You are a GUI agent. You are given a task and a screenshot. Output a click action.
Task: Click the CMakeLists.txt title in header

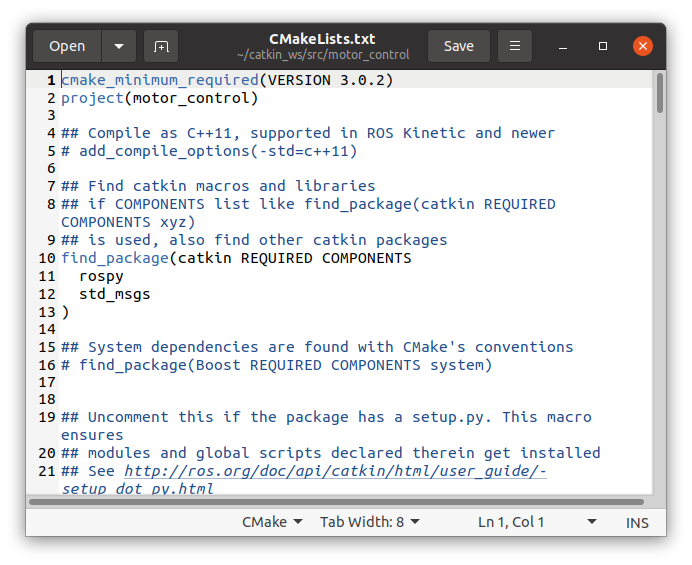click(x=322, y=39)
